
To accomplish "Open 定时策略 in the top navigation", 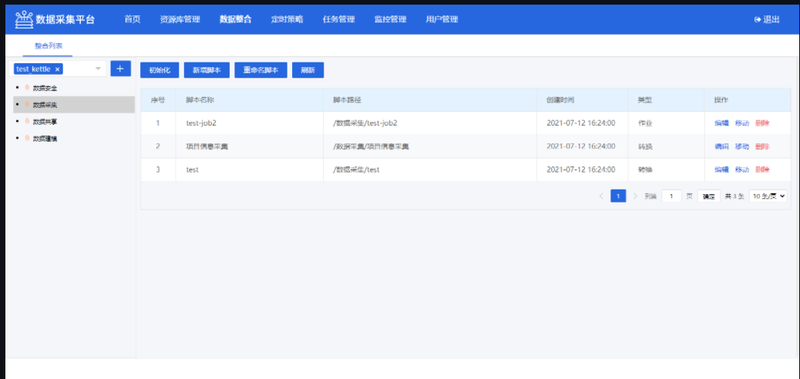I will pos(287,19).
